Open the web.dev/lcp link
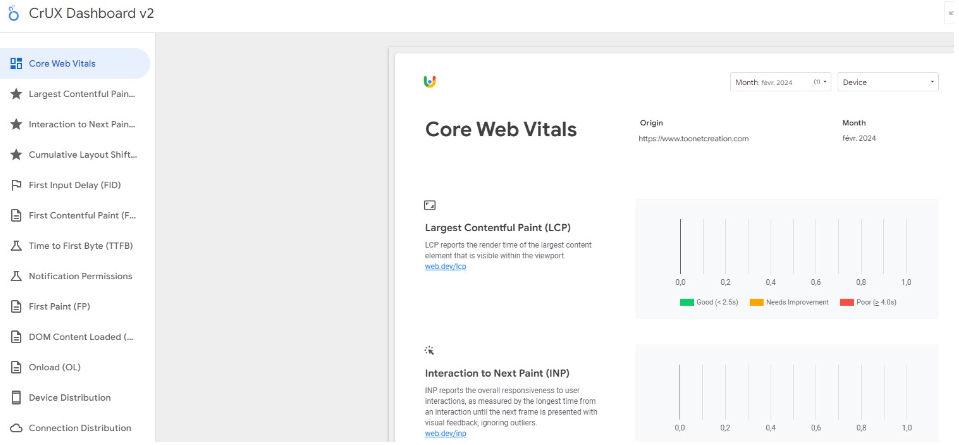 [446, 266]
